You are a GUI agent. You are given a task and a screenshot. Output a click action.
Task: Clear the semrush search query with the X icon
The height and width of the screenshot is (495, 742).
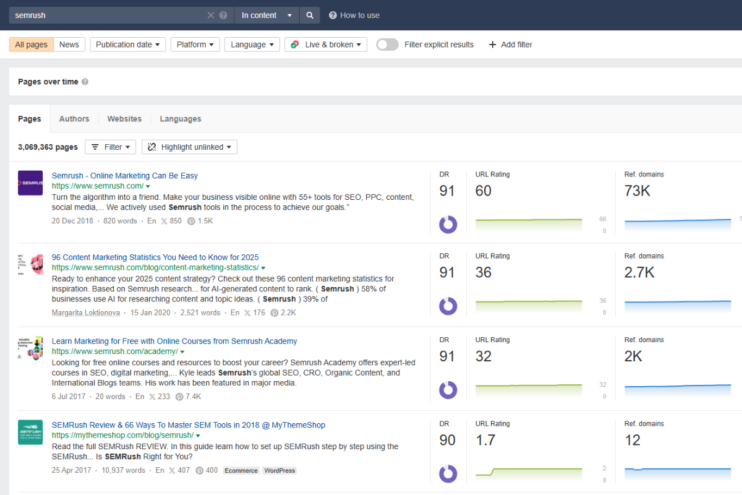(211, 15)
